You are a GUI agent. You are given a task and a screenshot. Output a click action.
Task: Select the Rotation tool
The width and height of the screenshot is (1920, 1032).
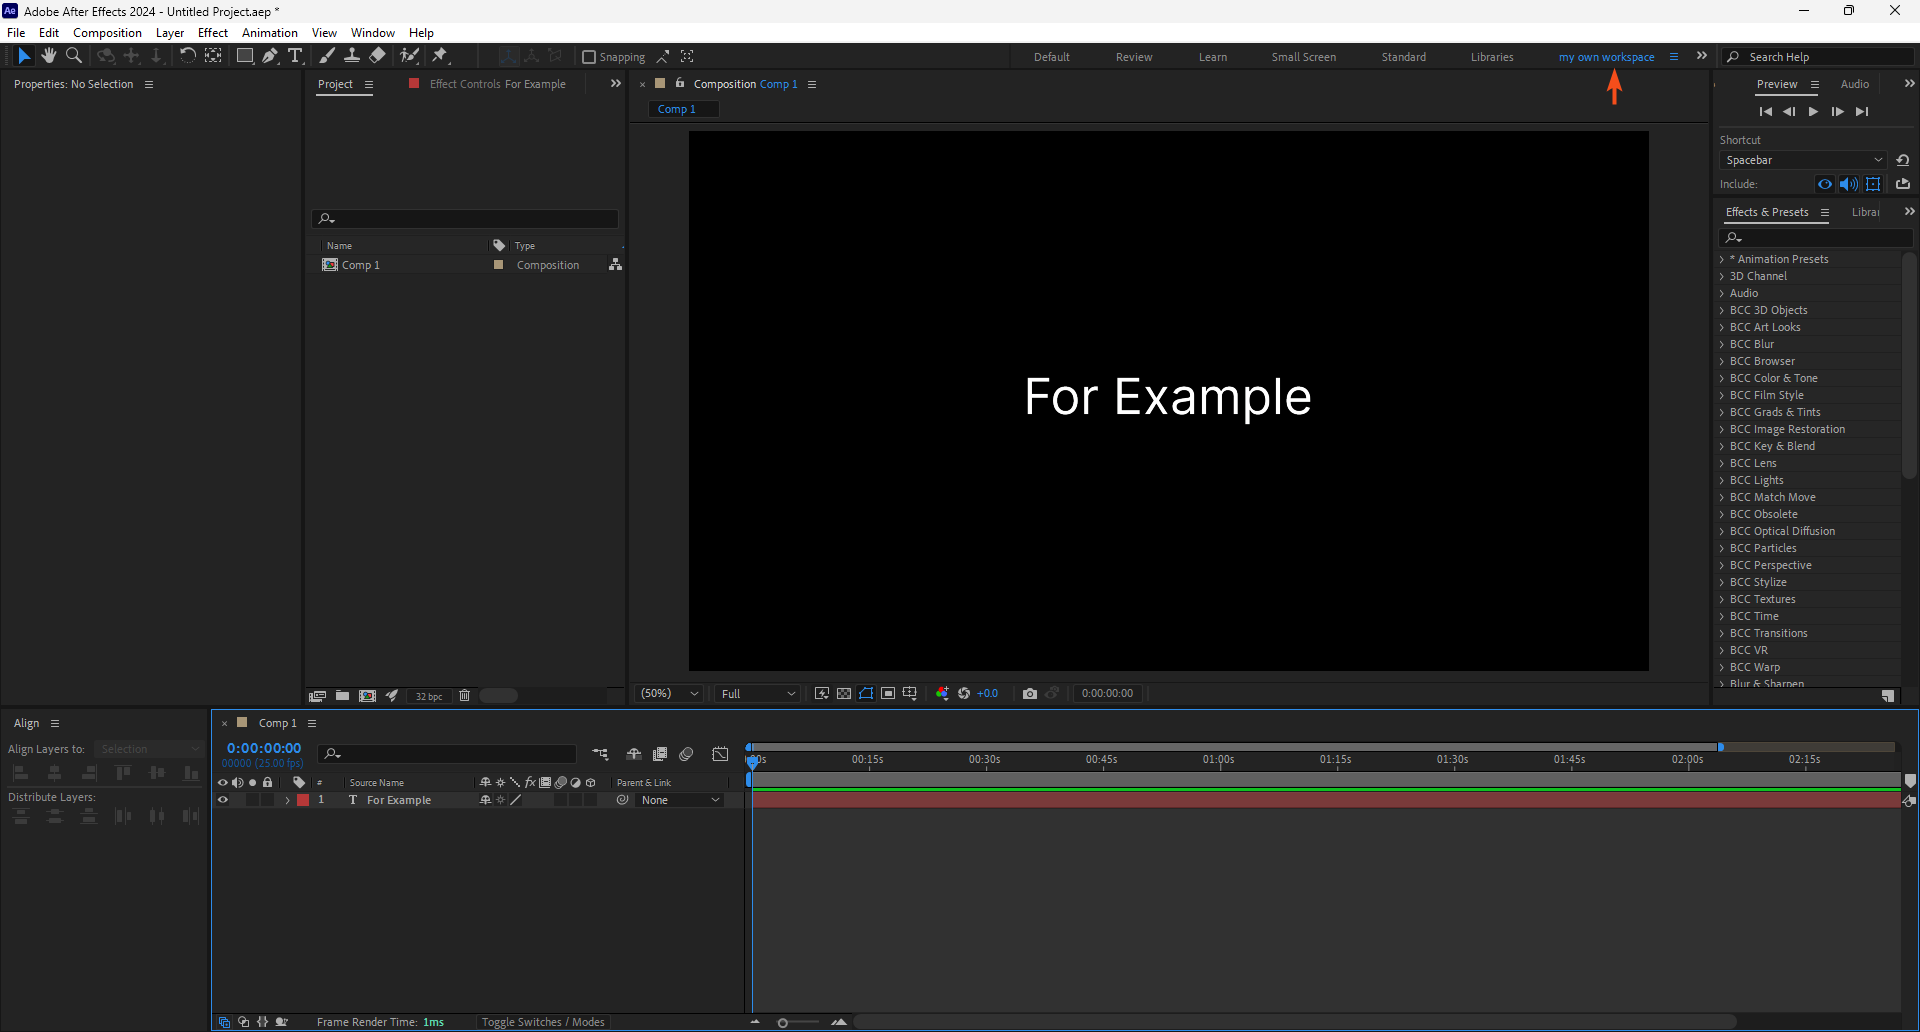pyautogui.click(x=187, y=56)
